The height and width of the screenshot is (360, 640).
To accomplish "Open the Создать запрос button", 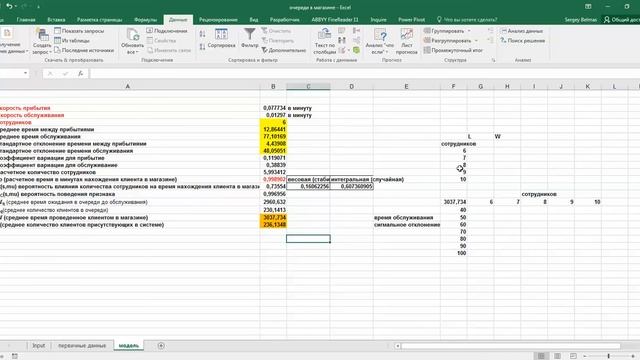I will pyautogui.click(x=42, y=41).
